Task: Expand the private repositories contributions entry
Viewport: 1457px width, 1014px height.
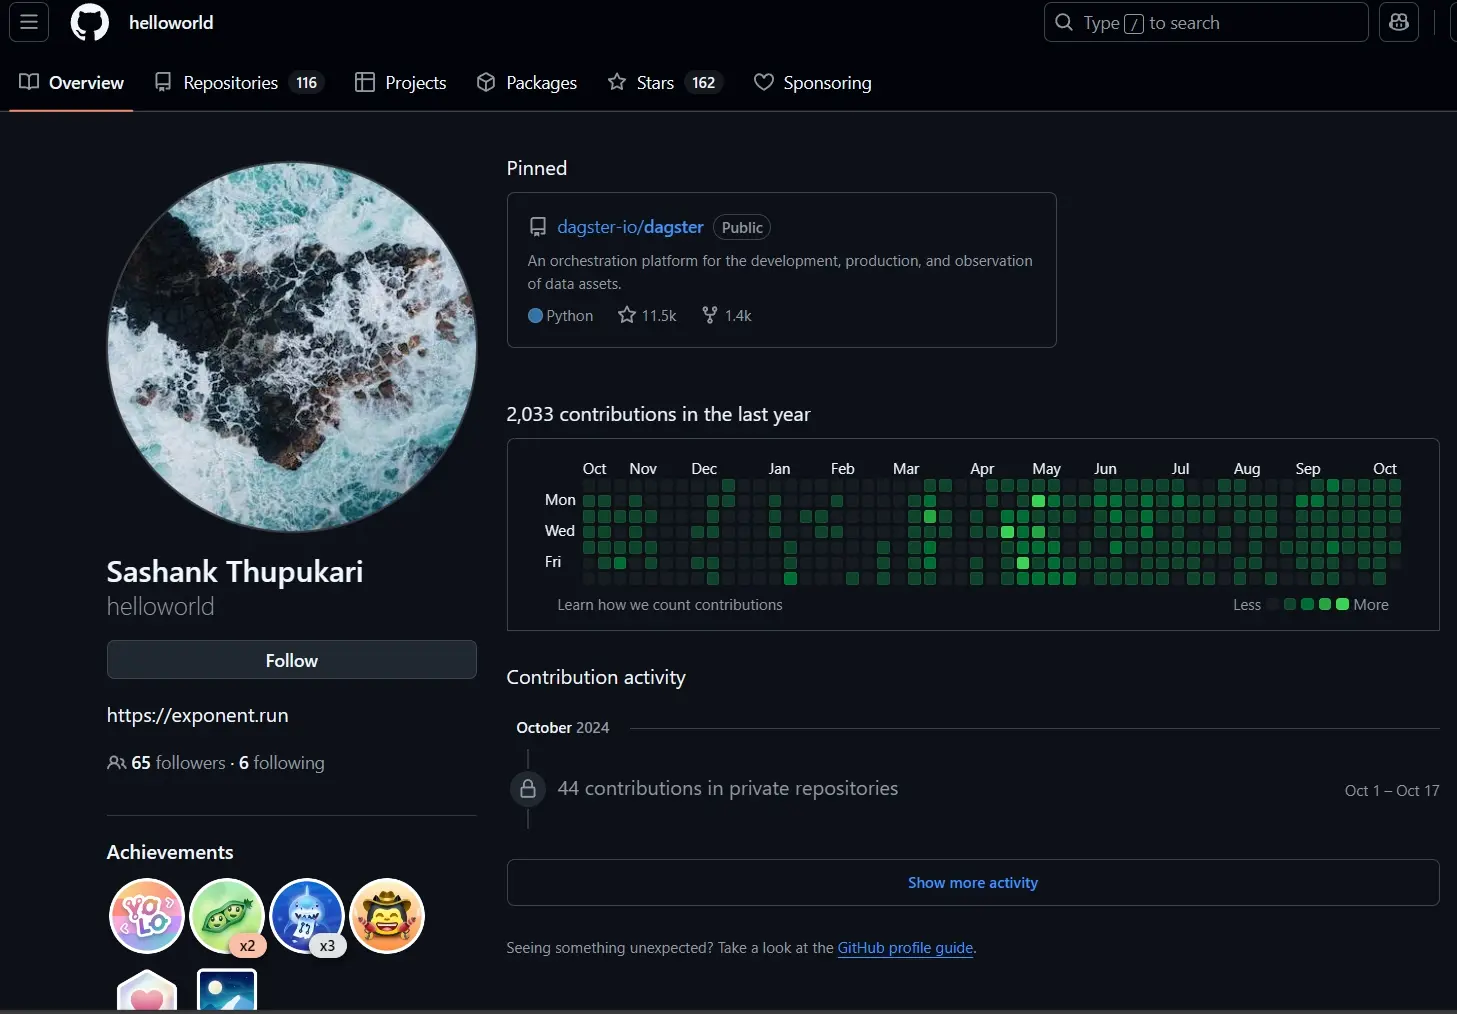Action: pyautogui.click(x=727, y=789)
